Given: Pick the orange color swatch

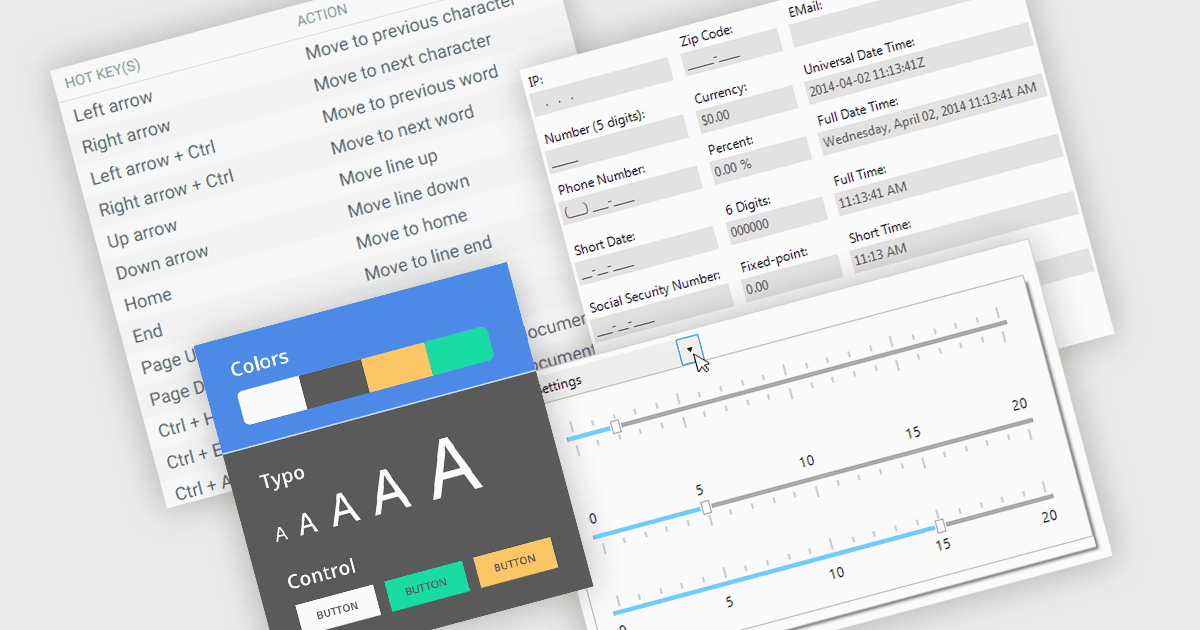Looking at the screenshot, I should [x=398, y=368].
